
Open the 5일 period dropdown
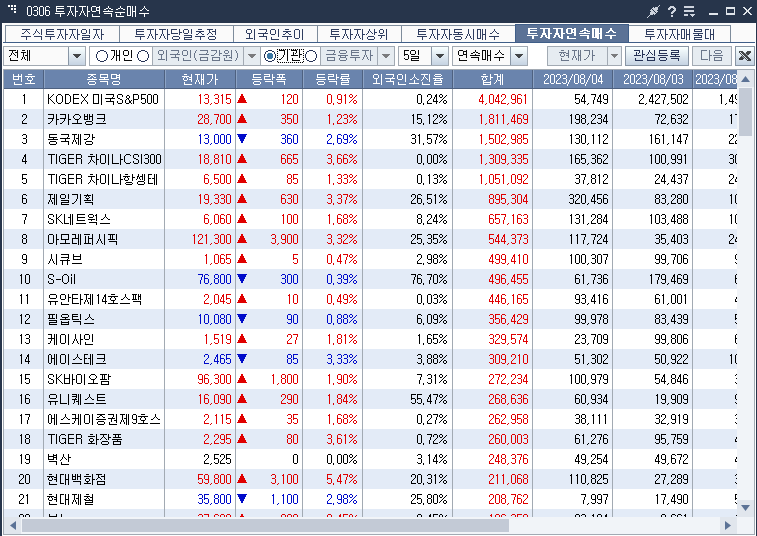tap(440, 56)
